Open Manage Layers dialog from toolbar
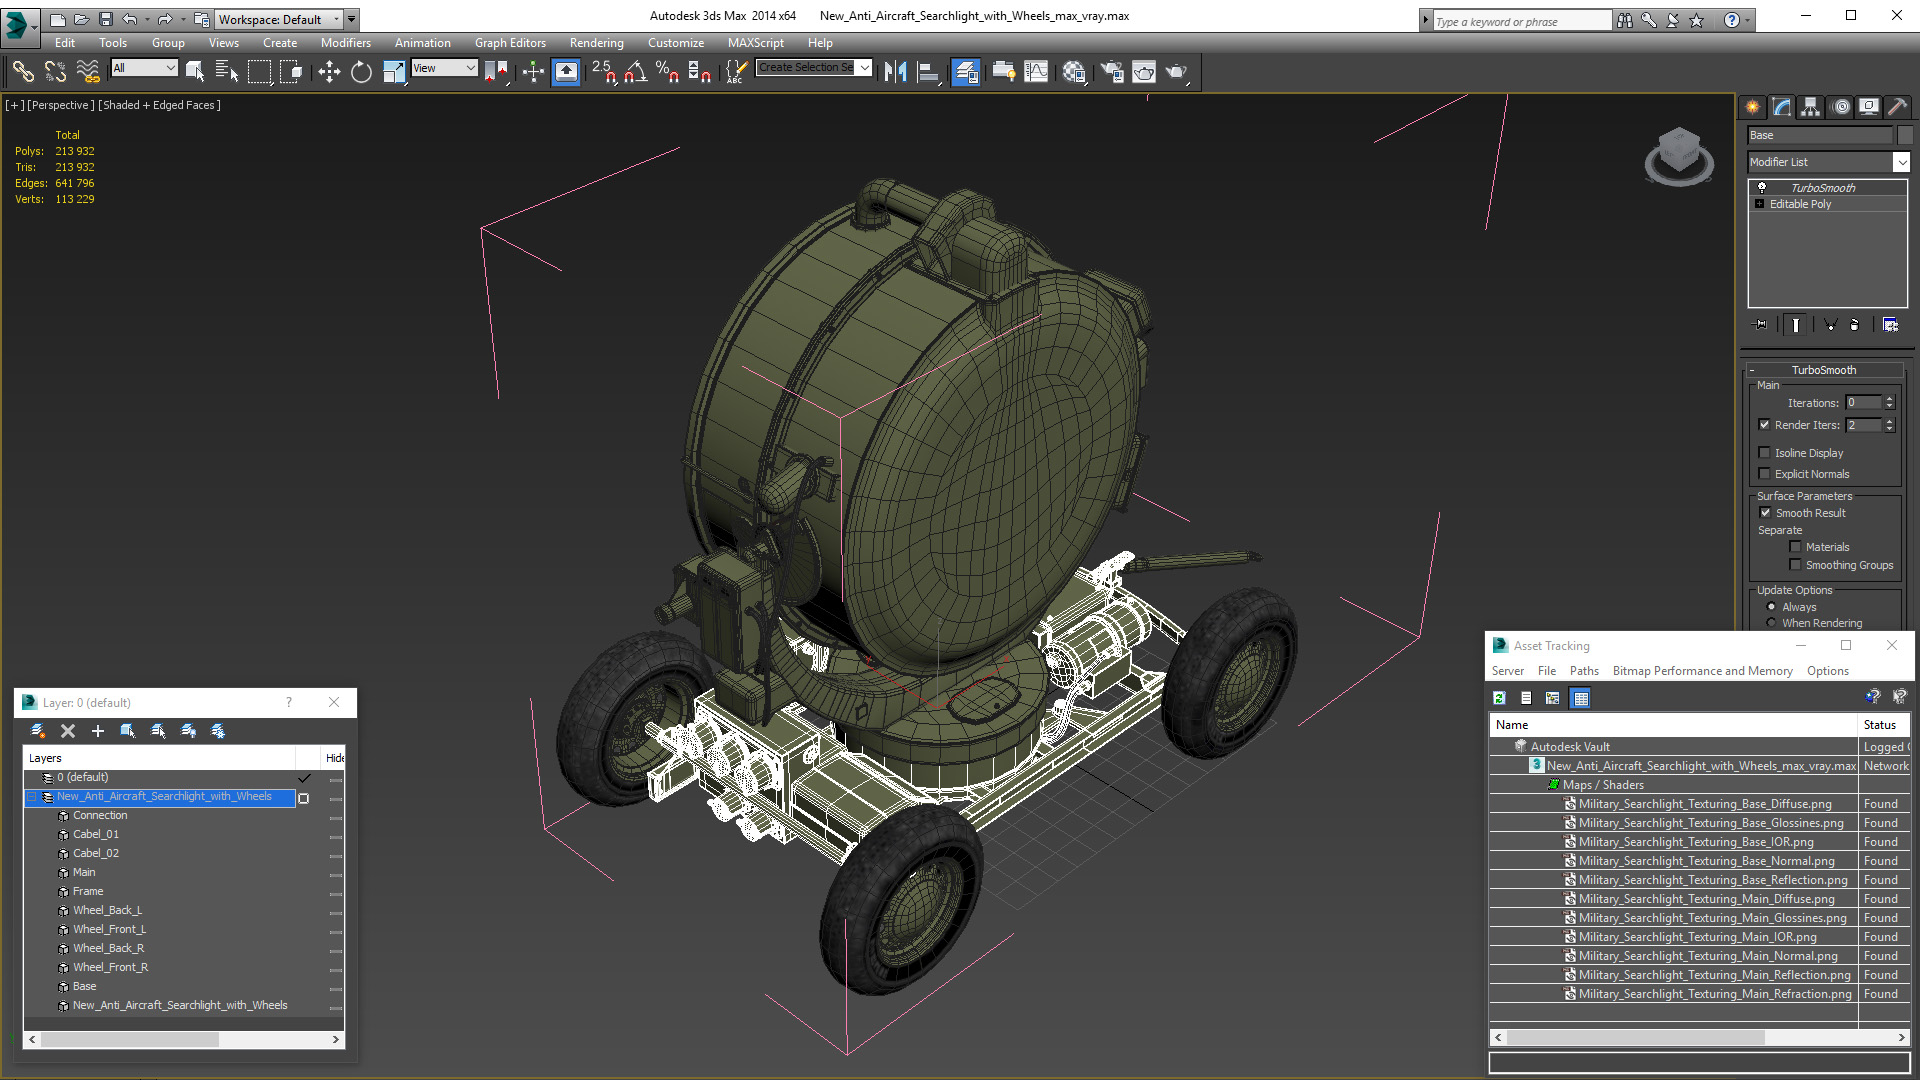Viewport: 1920px width, 1080px height. (x=965, y=71)
